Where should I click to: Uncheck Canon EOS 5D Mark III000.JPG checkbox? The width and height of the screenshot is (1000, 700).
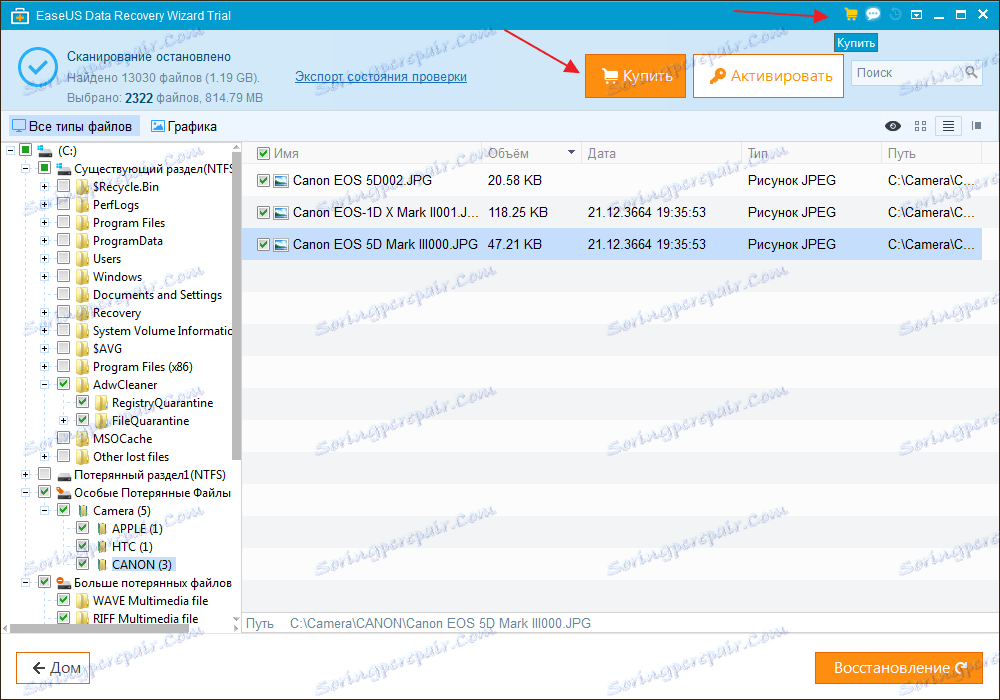(263, 244)
